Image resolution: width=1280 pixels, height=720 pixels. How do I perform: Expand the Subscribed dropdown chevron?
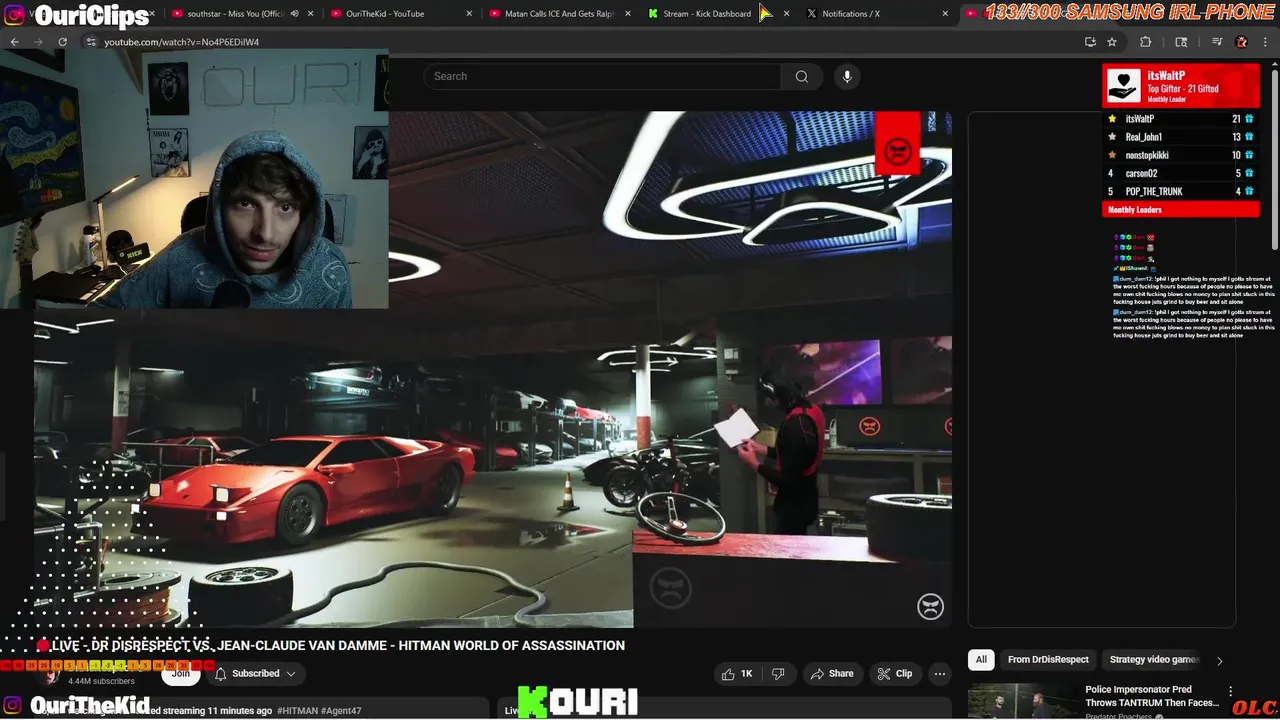(291, 674)
